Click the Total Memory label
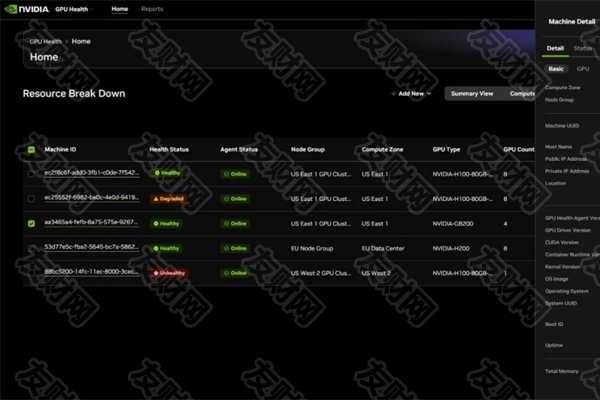The image size is (600, 400). 561,371
